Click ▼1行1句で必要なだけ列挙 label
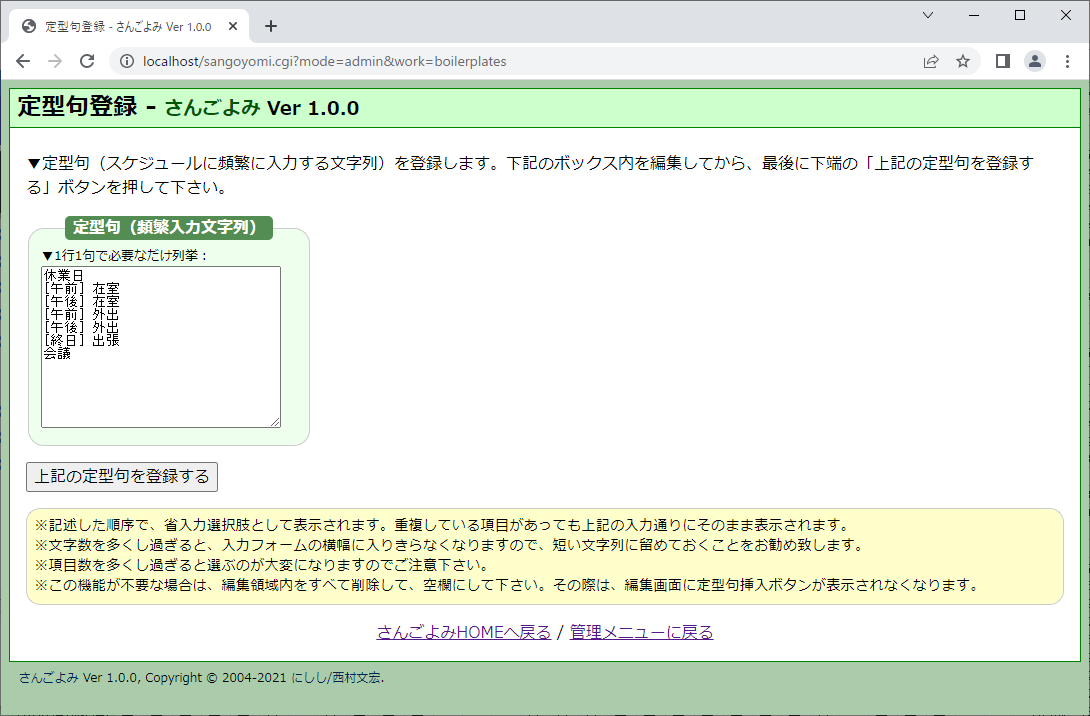This screenshot has height=716, width=1090. (x=125, y=255)
